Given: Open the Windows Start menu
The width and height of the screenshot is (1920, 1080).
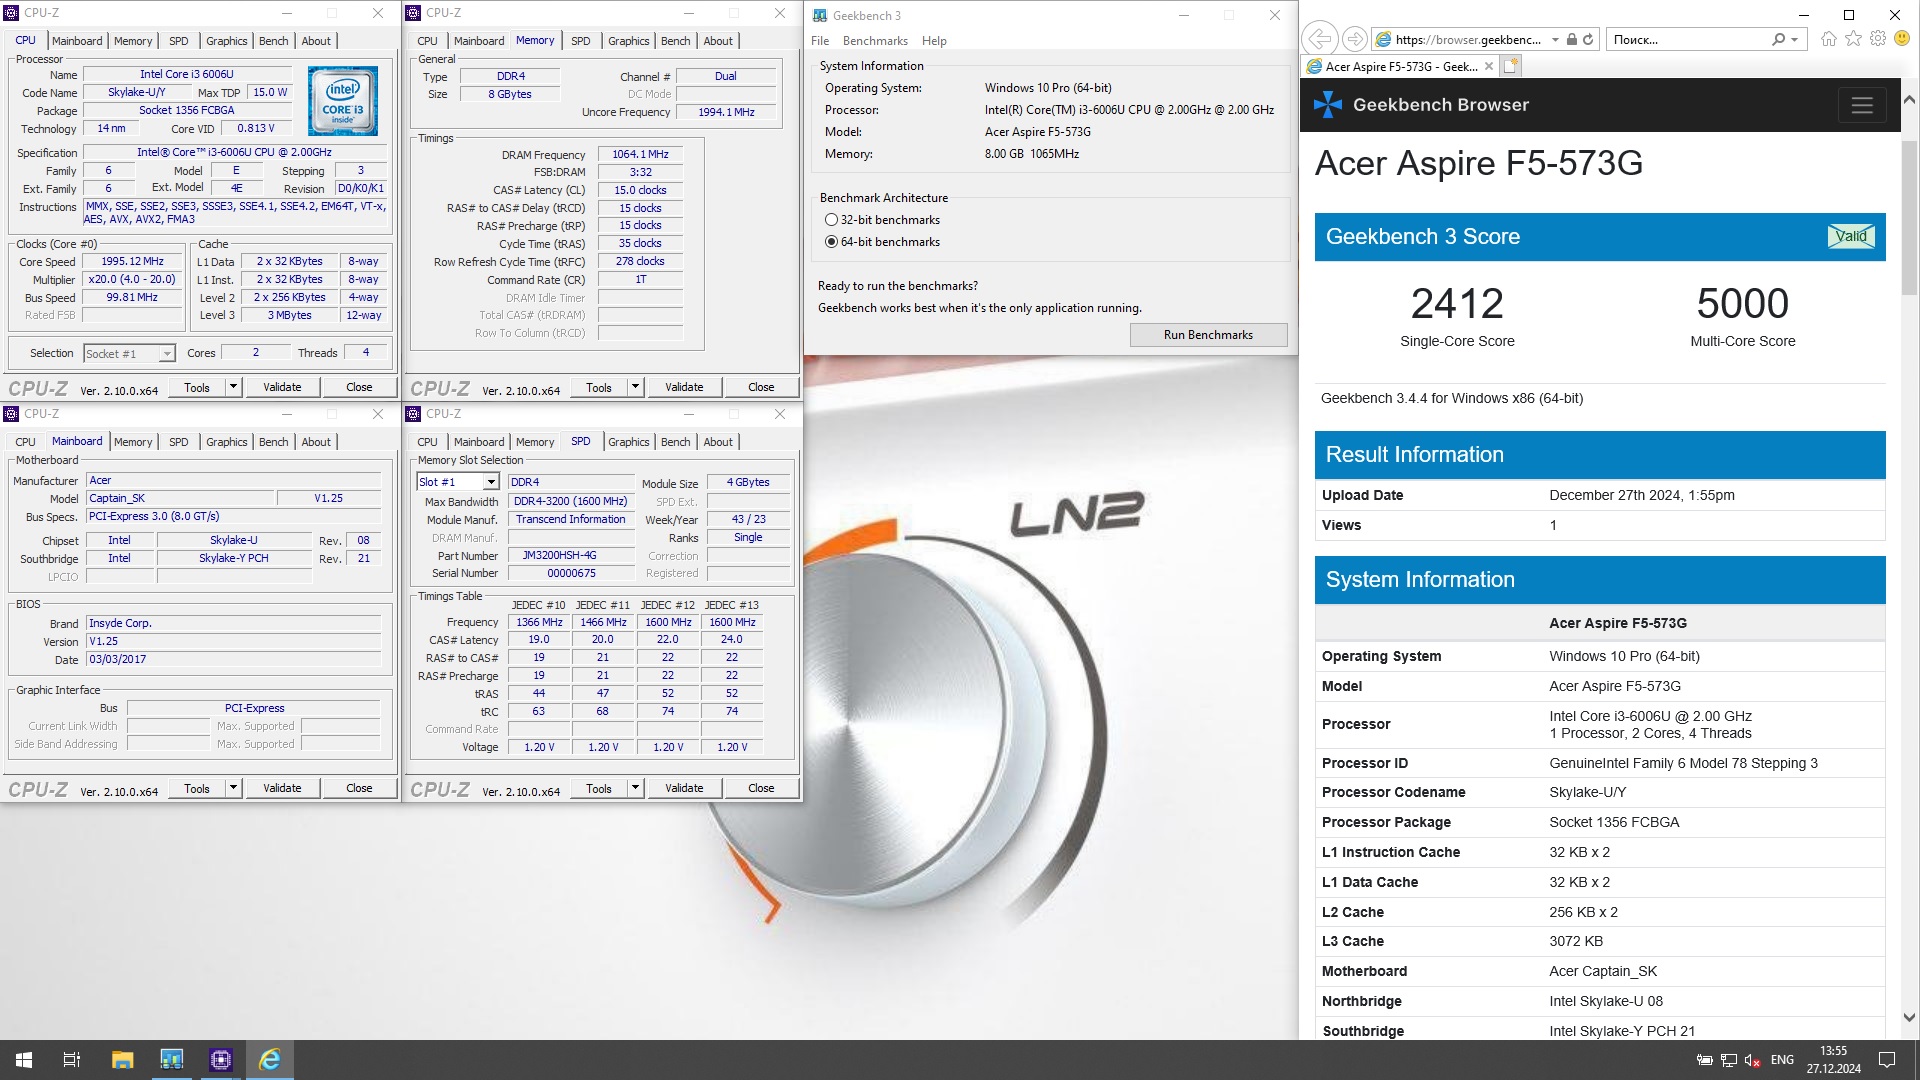Looking at the screenshot, I should (24, 1060).
